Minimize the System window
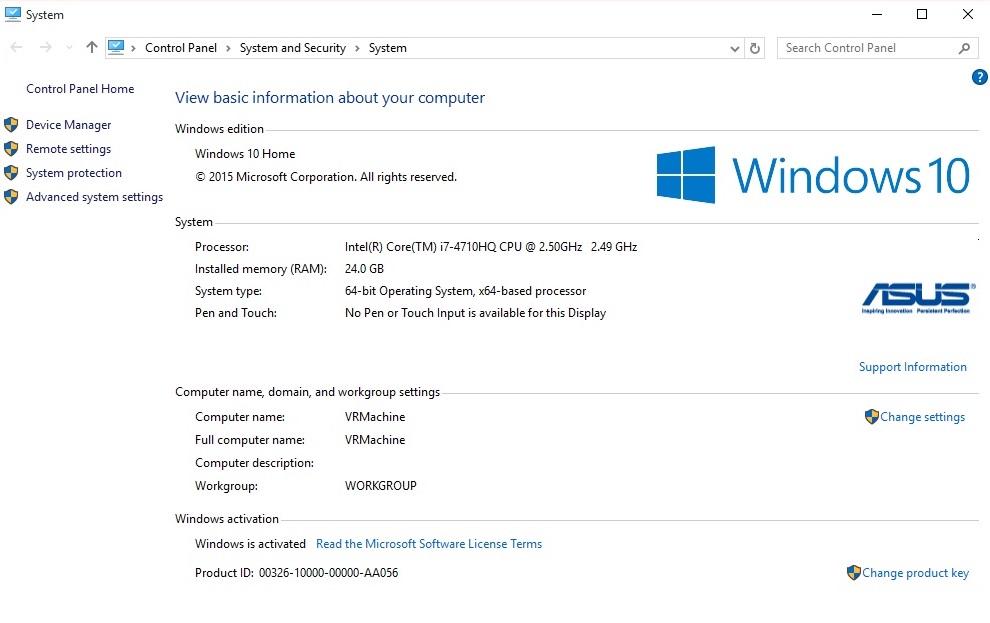Screen dimensions: 990x623 point(876,14)
